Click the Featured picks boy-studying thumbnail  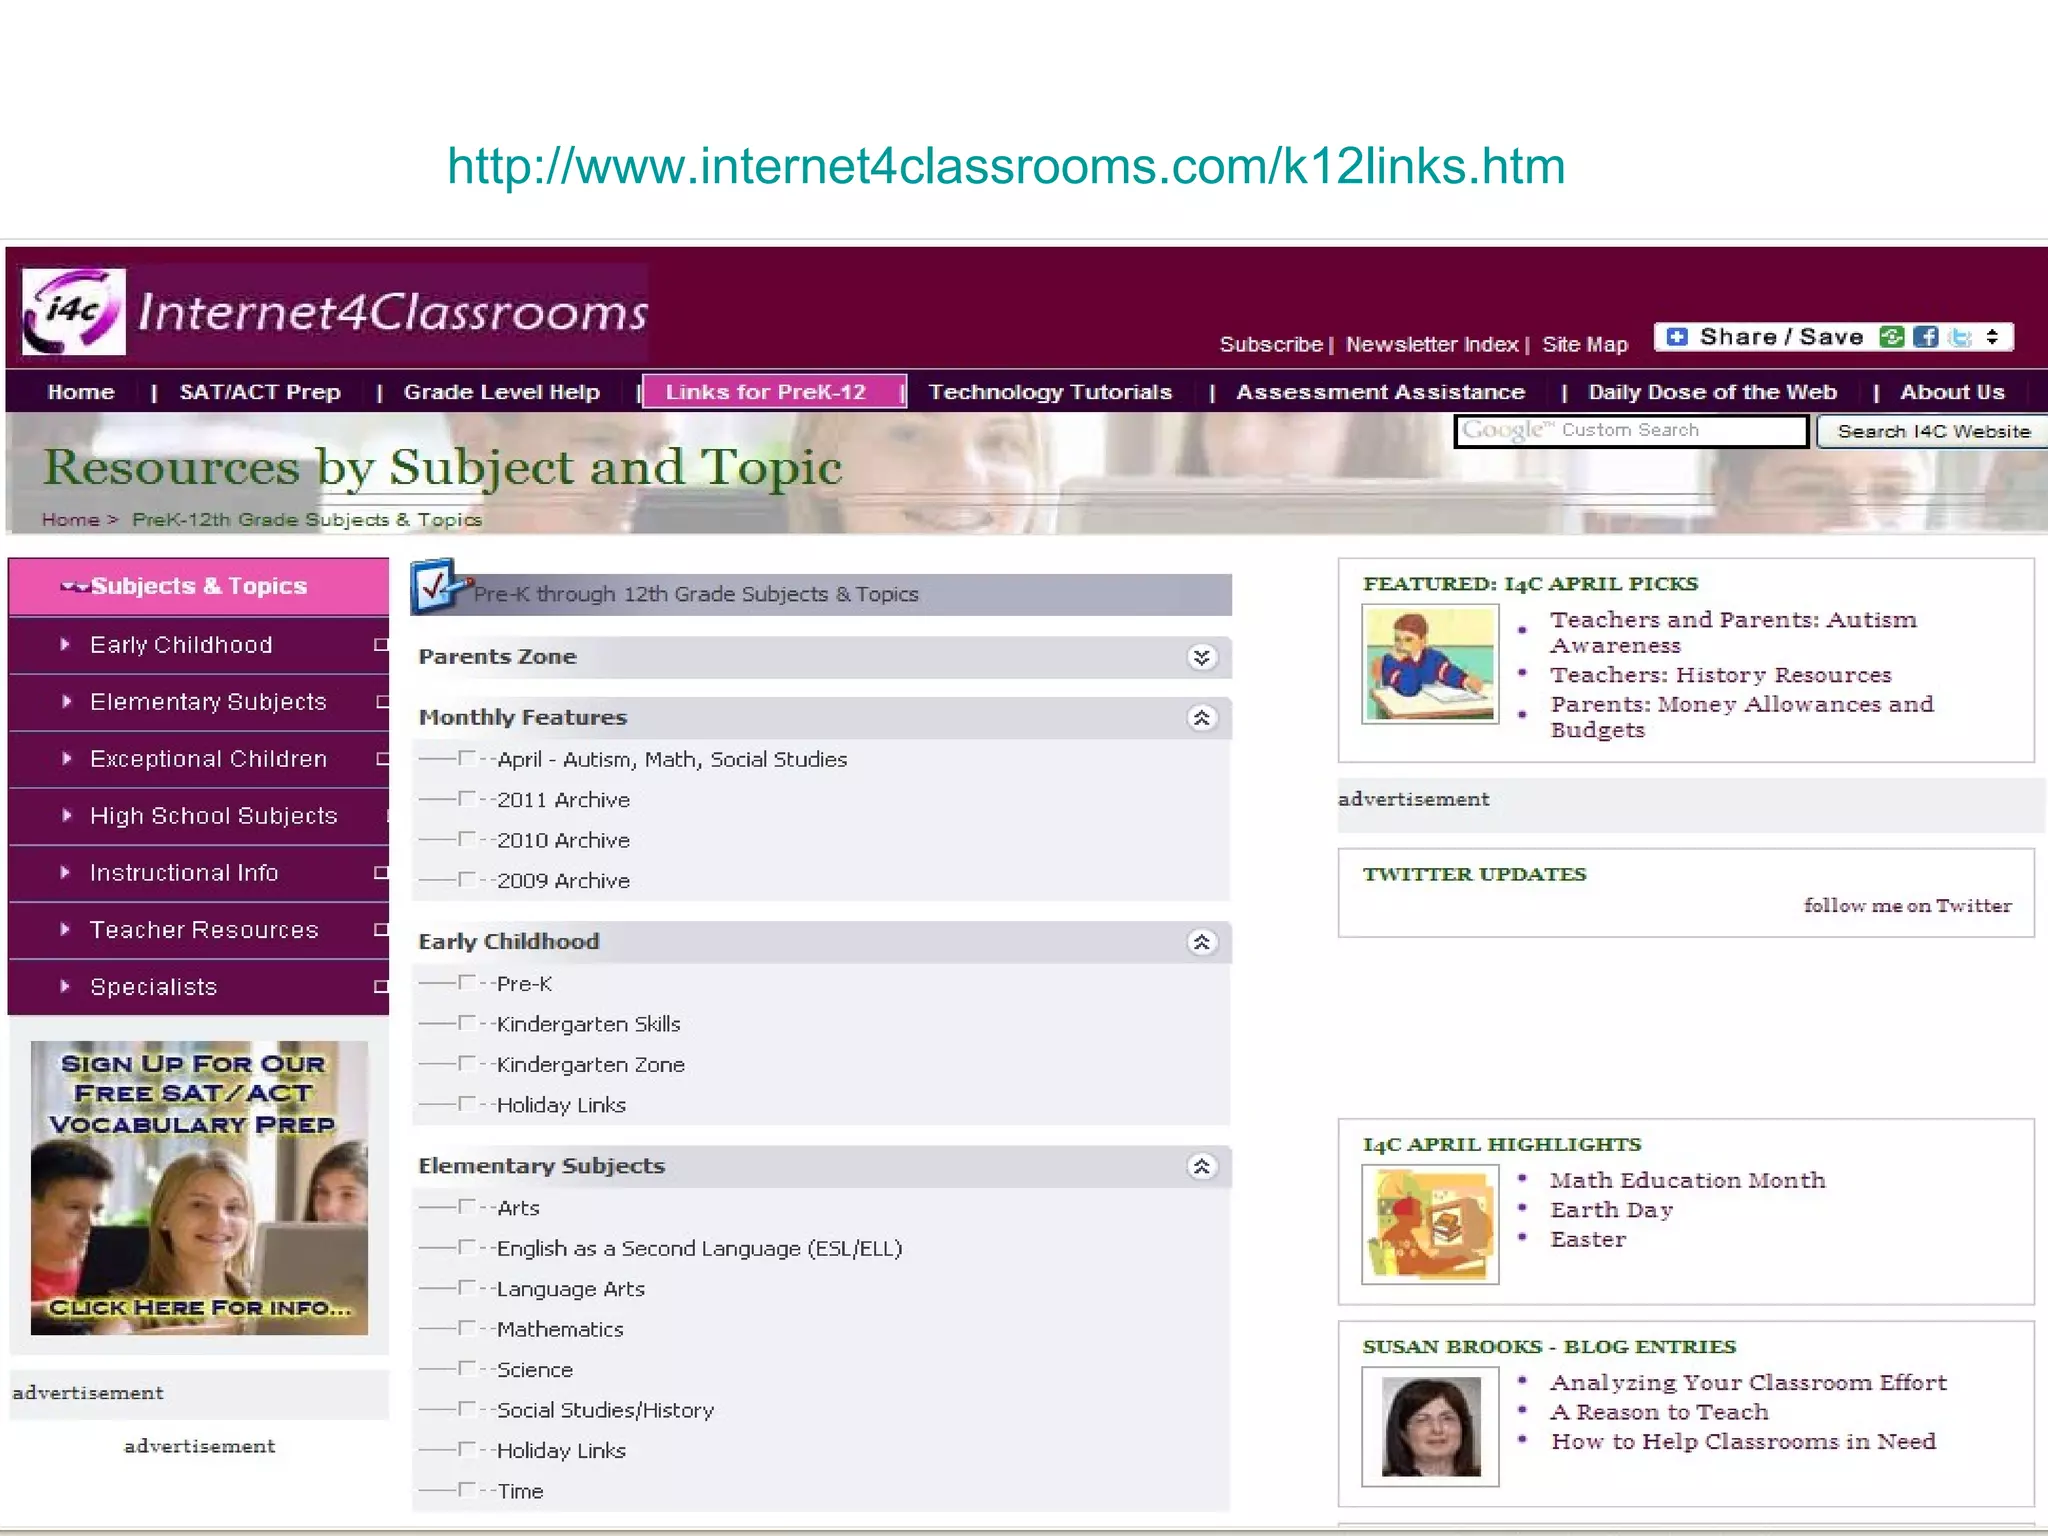point(1430,664)
